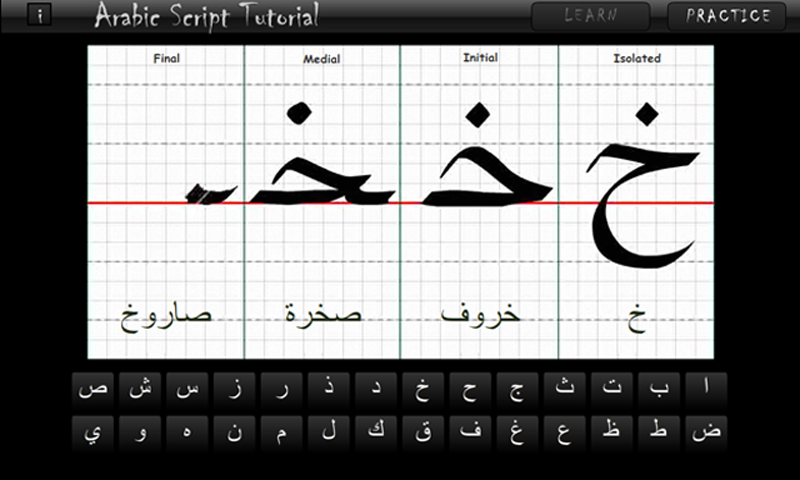Select the letter Ain (ع) key
This screenshot has width=800, height=480.
(x=565, y=433)
